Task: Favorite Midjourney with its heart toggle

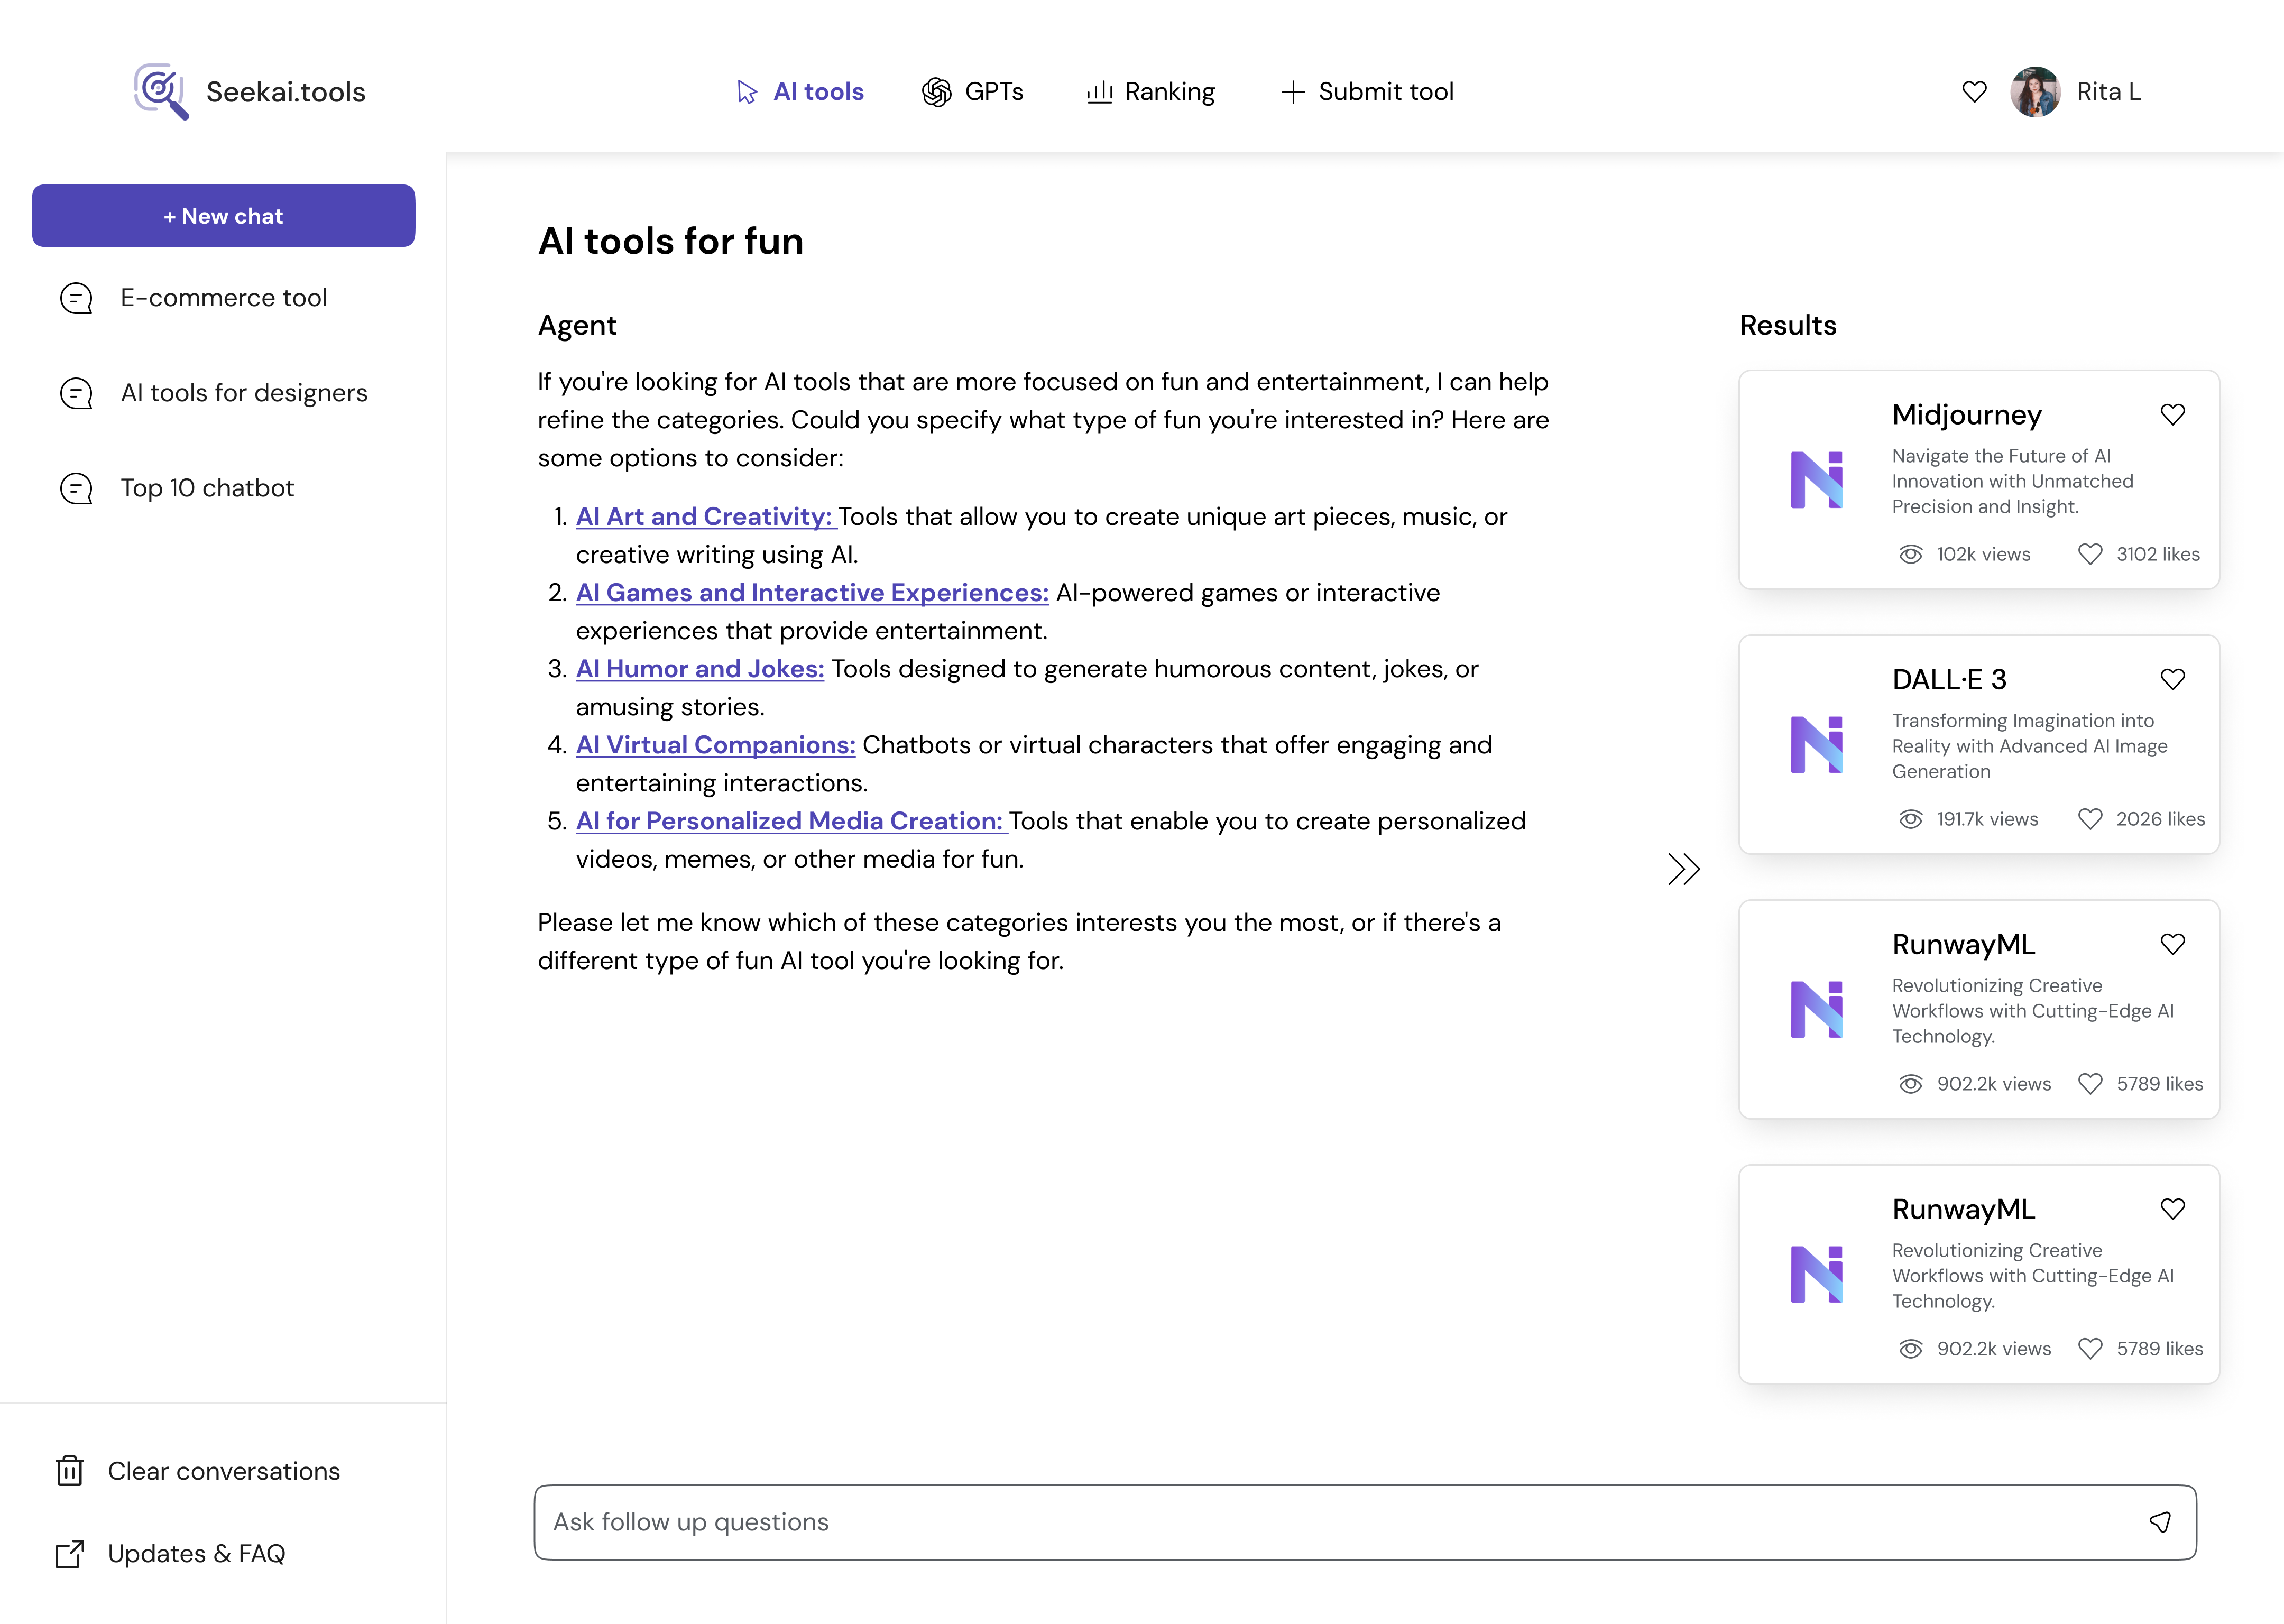Action: click(x=2172, y=414)
